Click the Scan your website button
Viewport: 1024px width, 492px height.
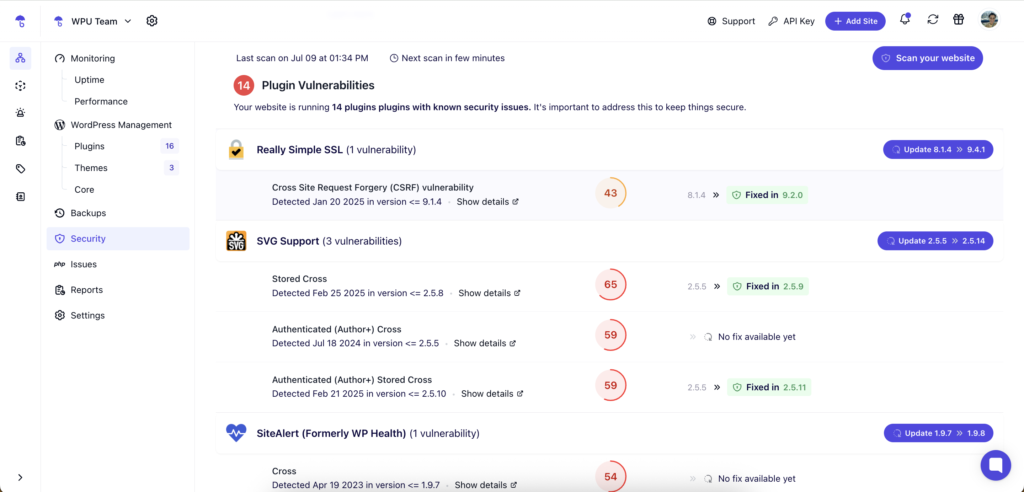coord(927,58)
